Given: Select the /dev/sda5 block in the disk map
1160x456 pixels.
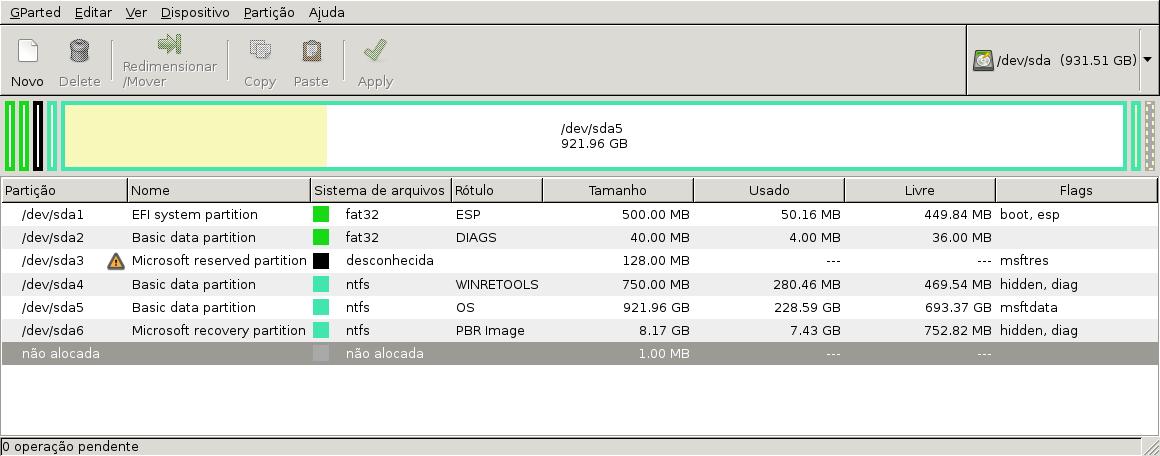Looking at the screenshot, I should [594, 136].
